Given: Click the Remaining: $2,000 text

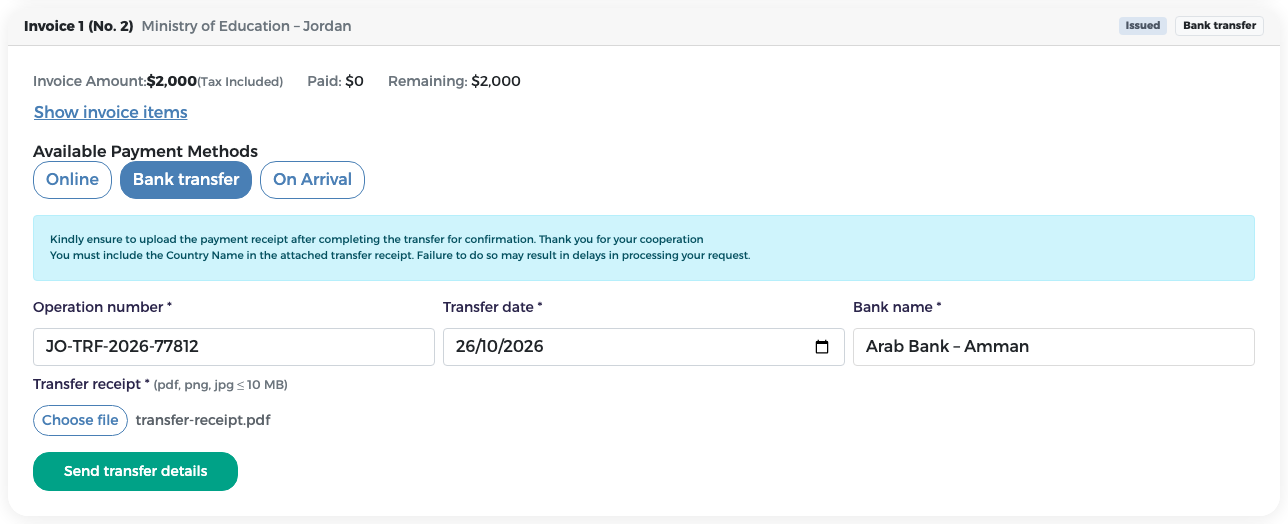Looking at the screenshot, I should [454, 81].
